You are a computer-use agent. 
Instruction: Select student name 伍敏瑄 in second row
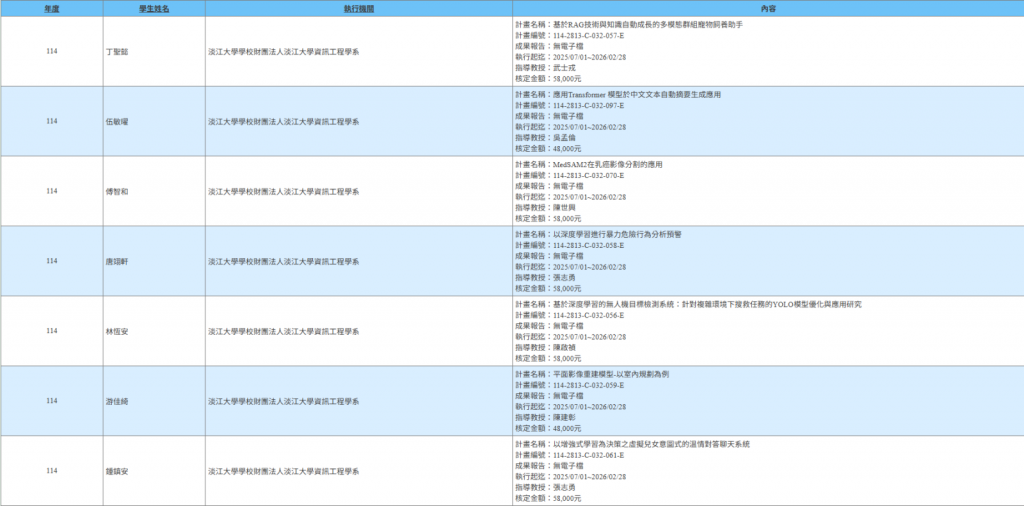[x=117, y=121]
